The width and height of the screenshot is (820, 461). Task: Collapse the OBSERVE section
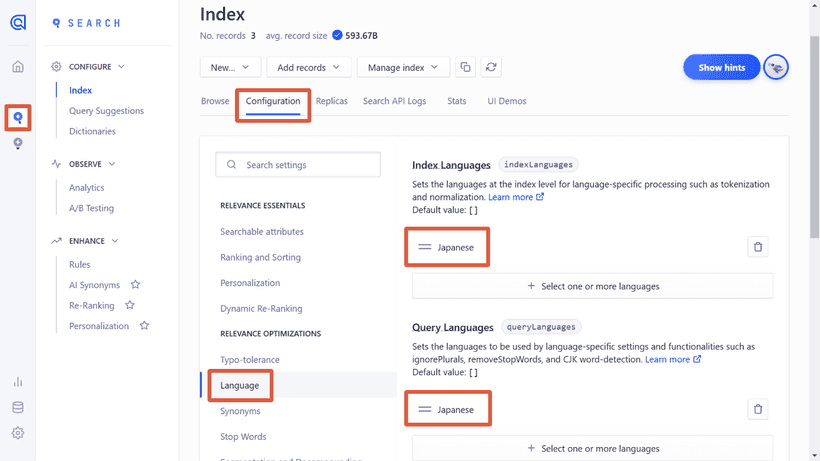[112, 164]
